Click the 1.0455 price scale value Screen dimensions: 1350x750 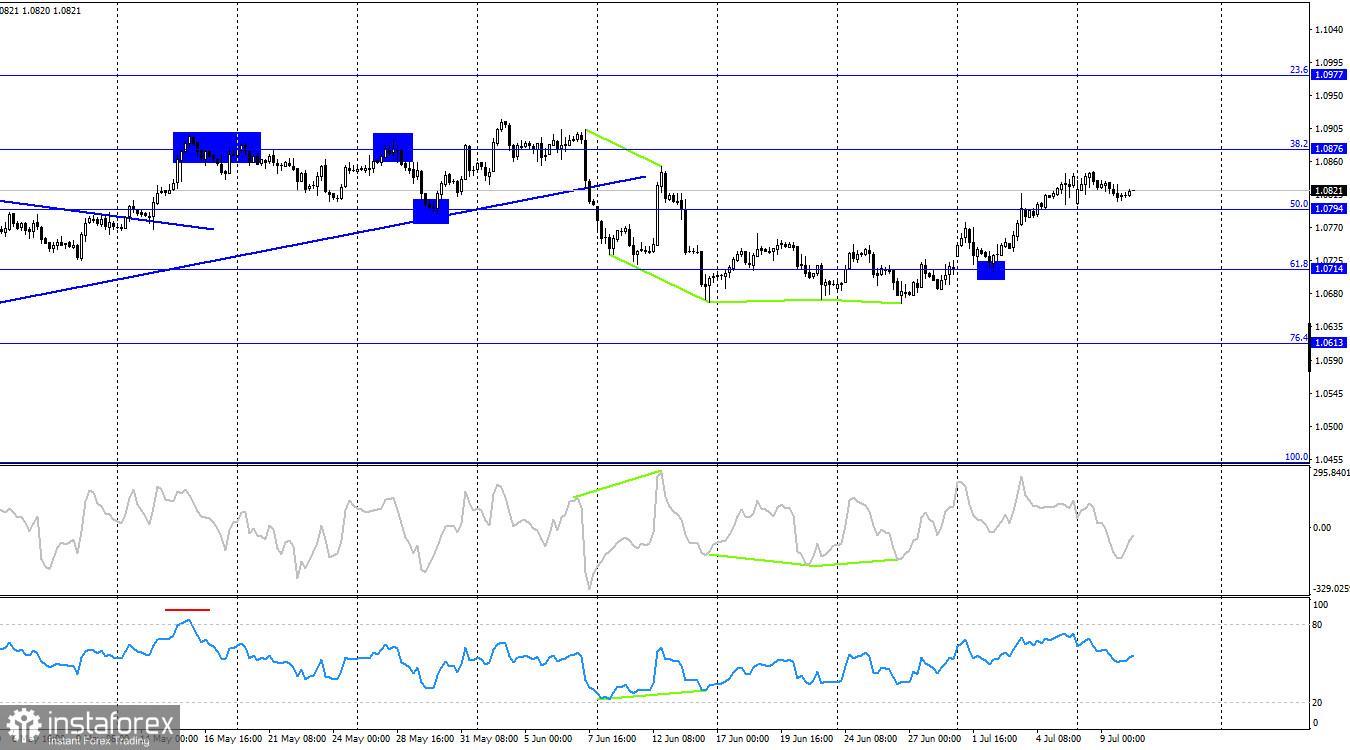coord(1330,459)
